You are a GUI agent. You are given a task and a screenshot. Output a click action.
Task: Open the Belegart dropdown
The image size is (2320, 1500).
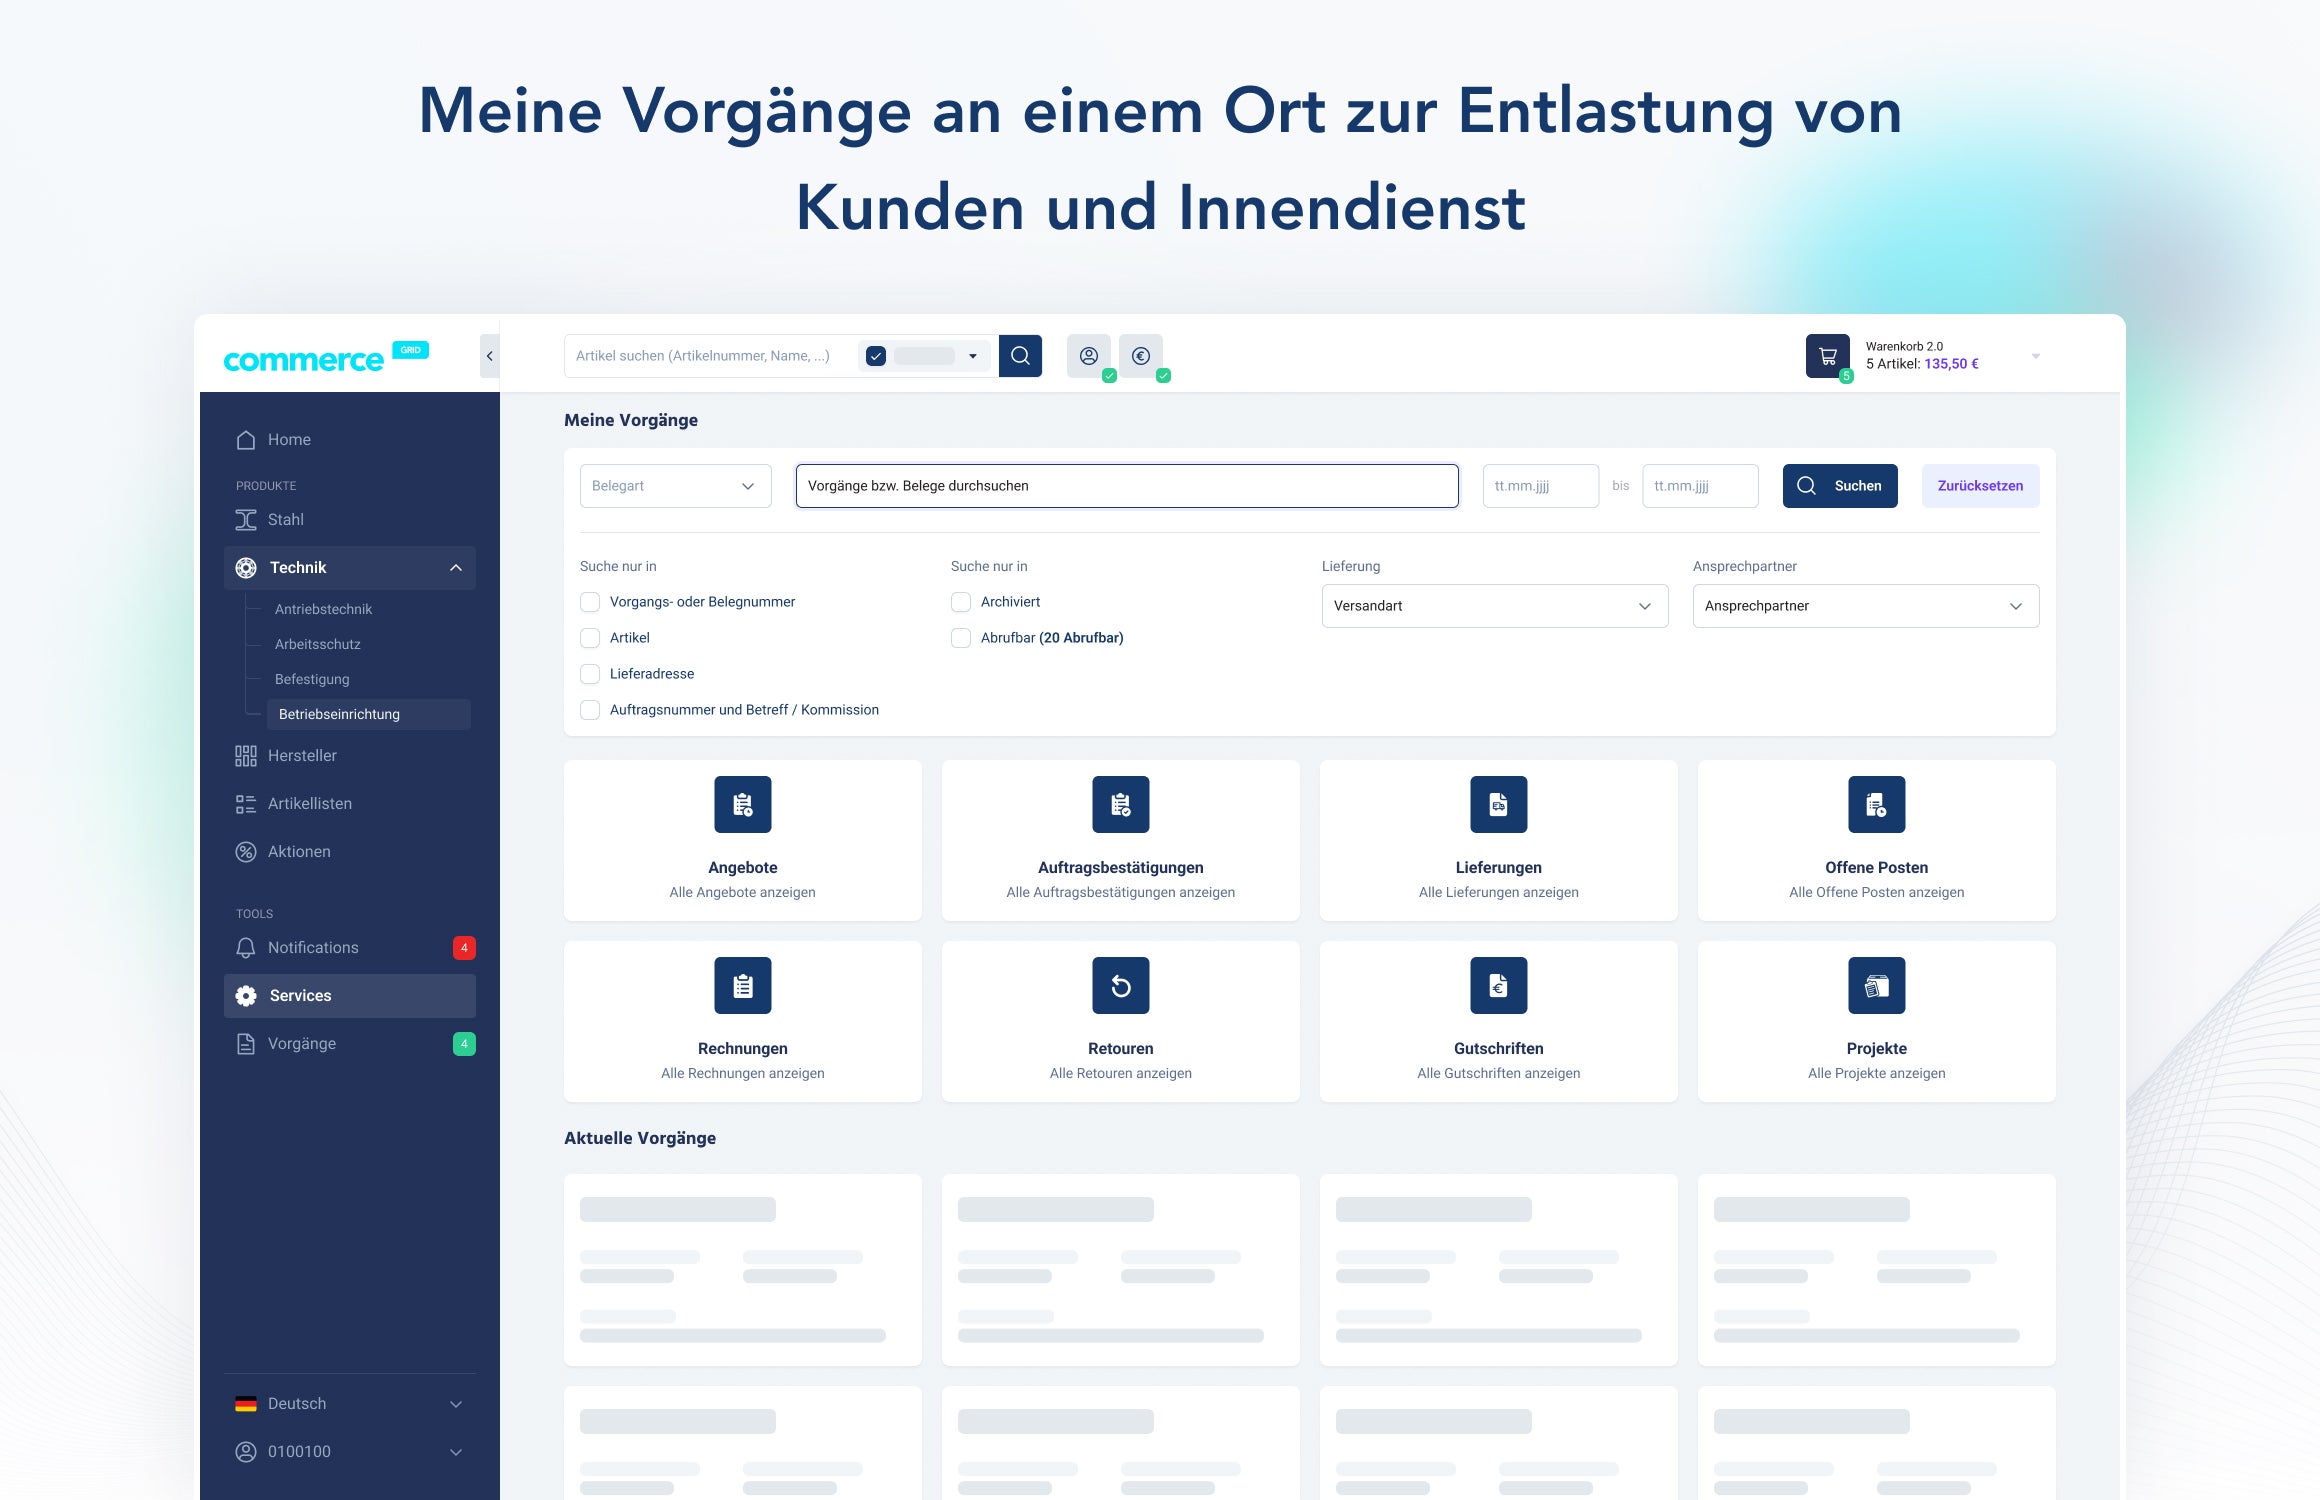pyautogui.click(x=675, y=486)
